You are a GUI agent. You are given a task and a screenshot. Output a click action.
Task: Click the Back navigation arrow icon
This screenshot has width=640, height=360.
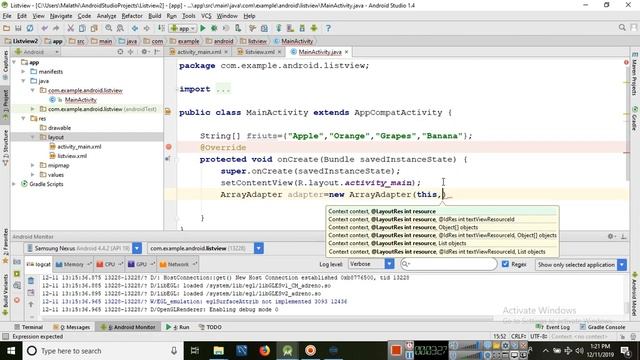tap(135, 28)
